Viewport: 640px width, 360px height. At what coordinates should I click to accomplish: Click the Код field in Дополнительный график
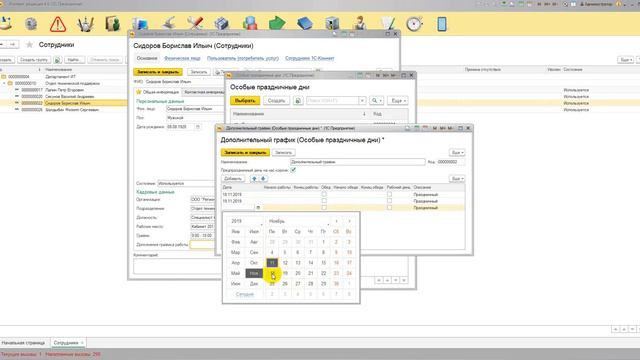[451, 162]
